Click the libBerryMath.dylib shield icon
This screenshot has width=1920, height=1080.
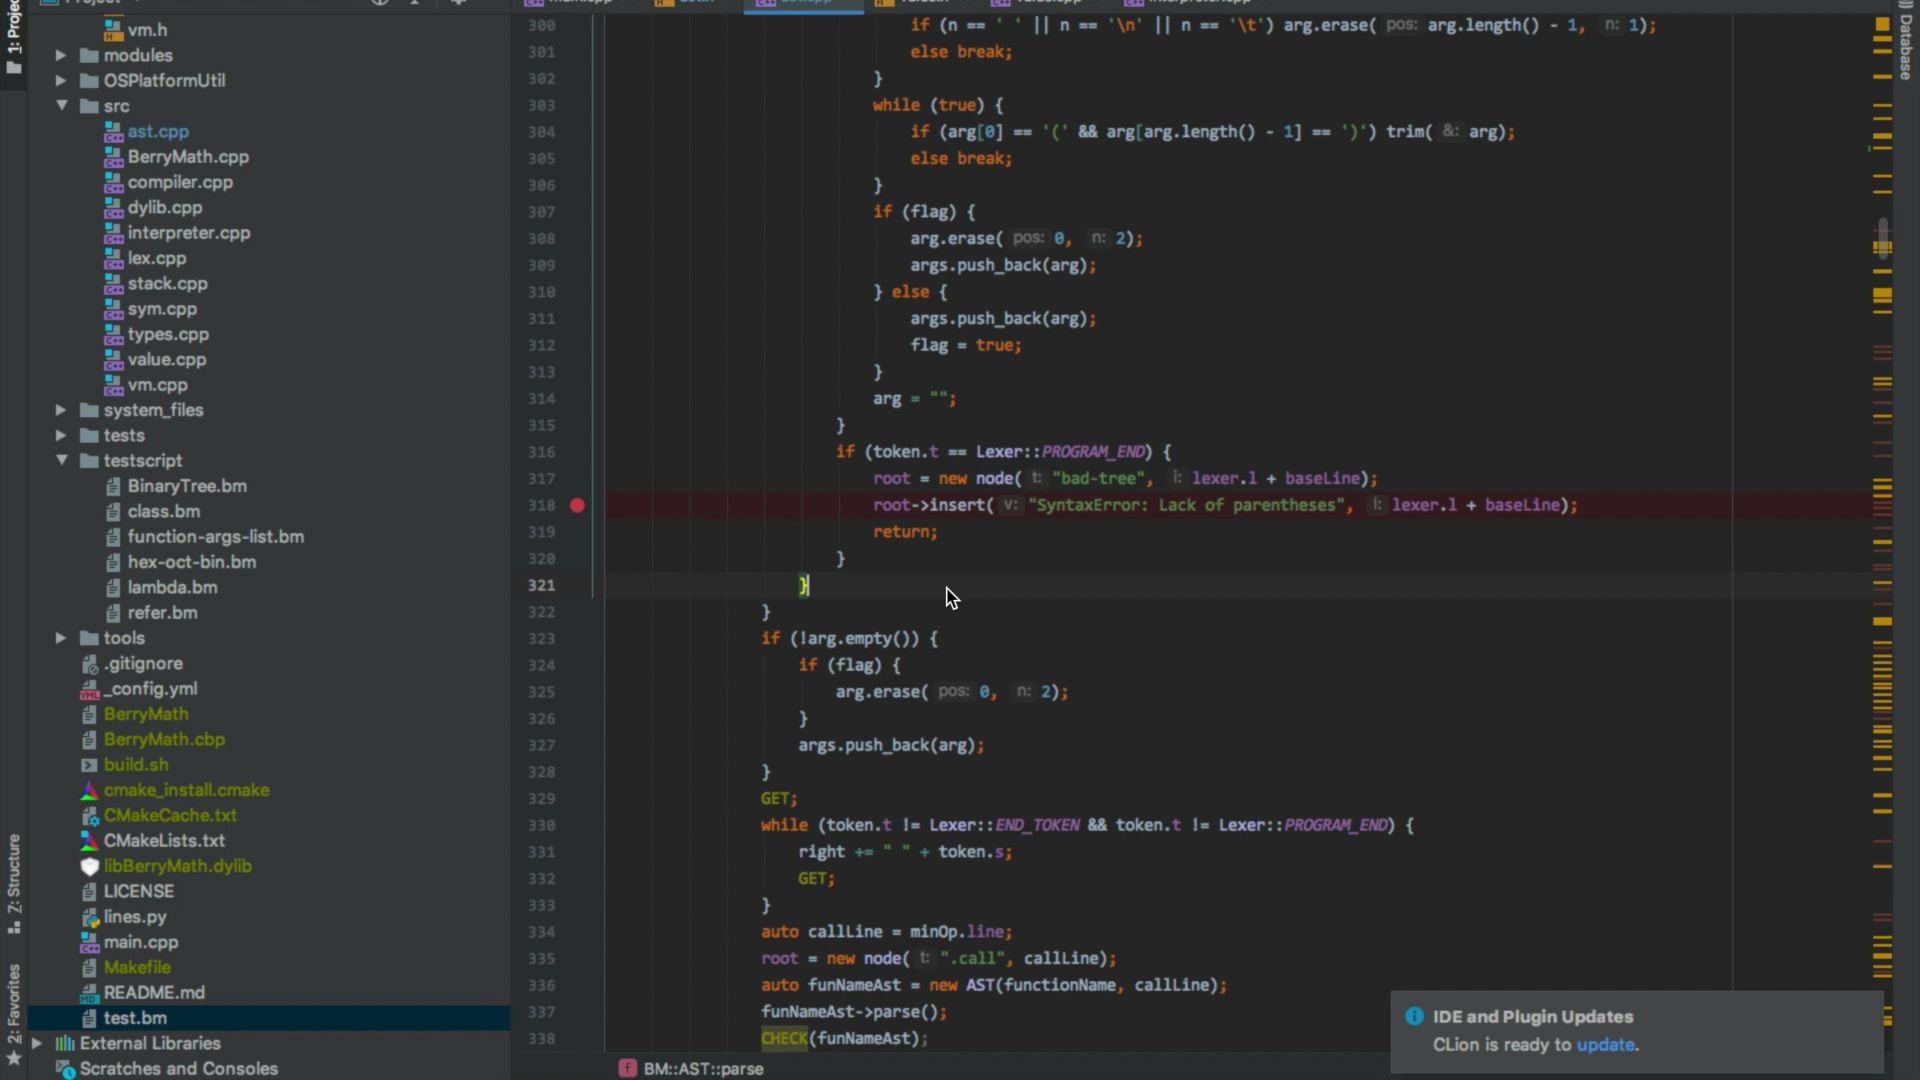pos(89,866)
